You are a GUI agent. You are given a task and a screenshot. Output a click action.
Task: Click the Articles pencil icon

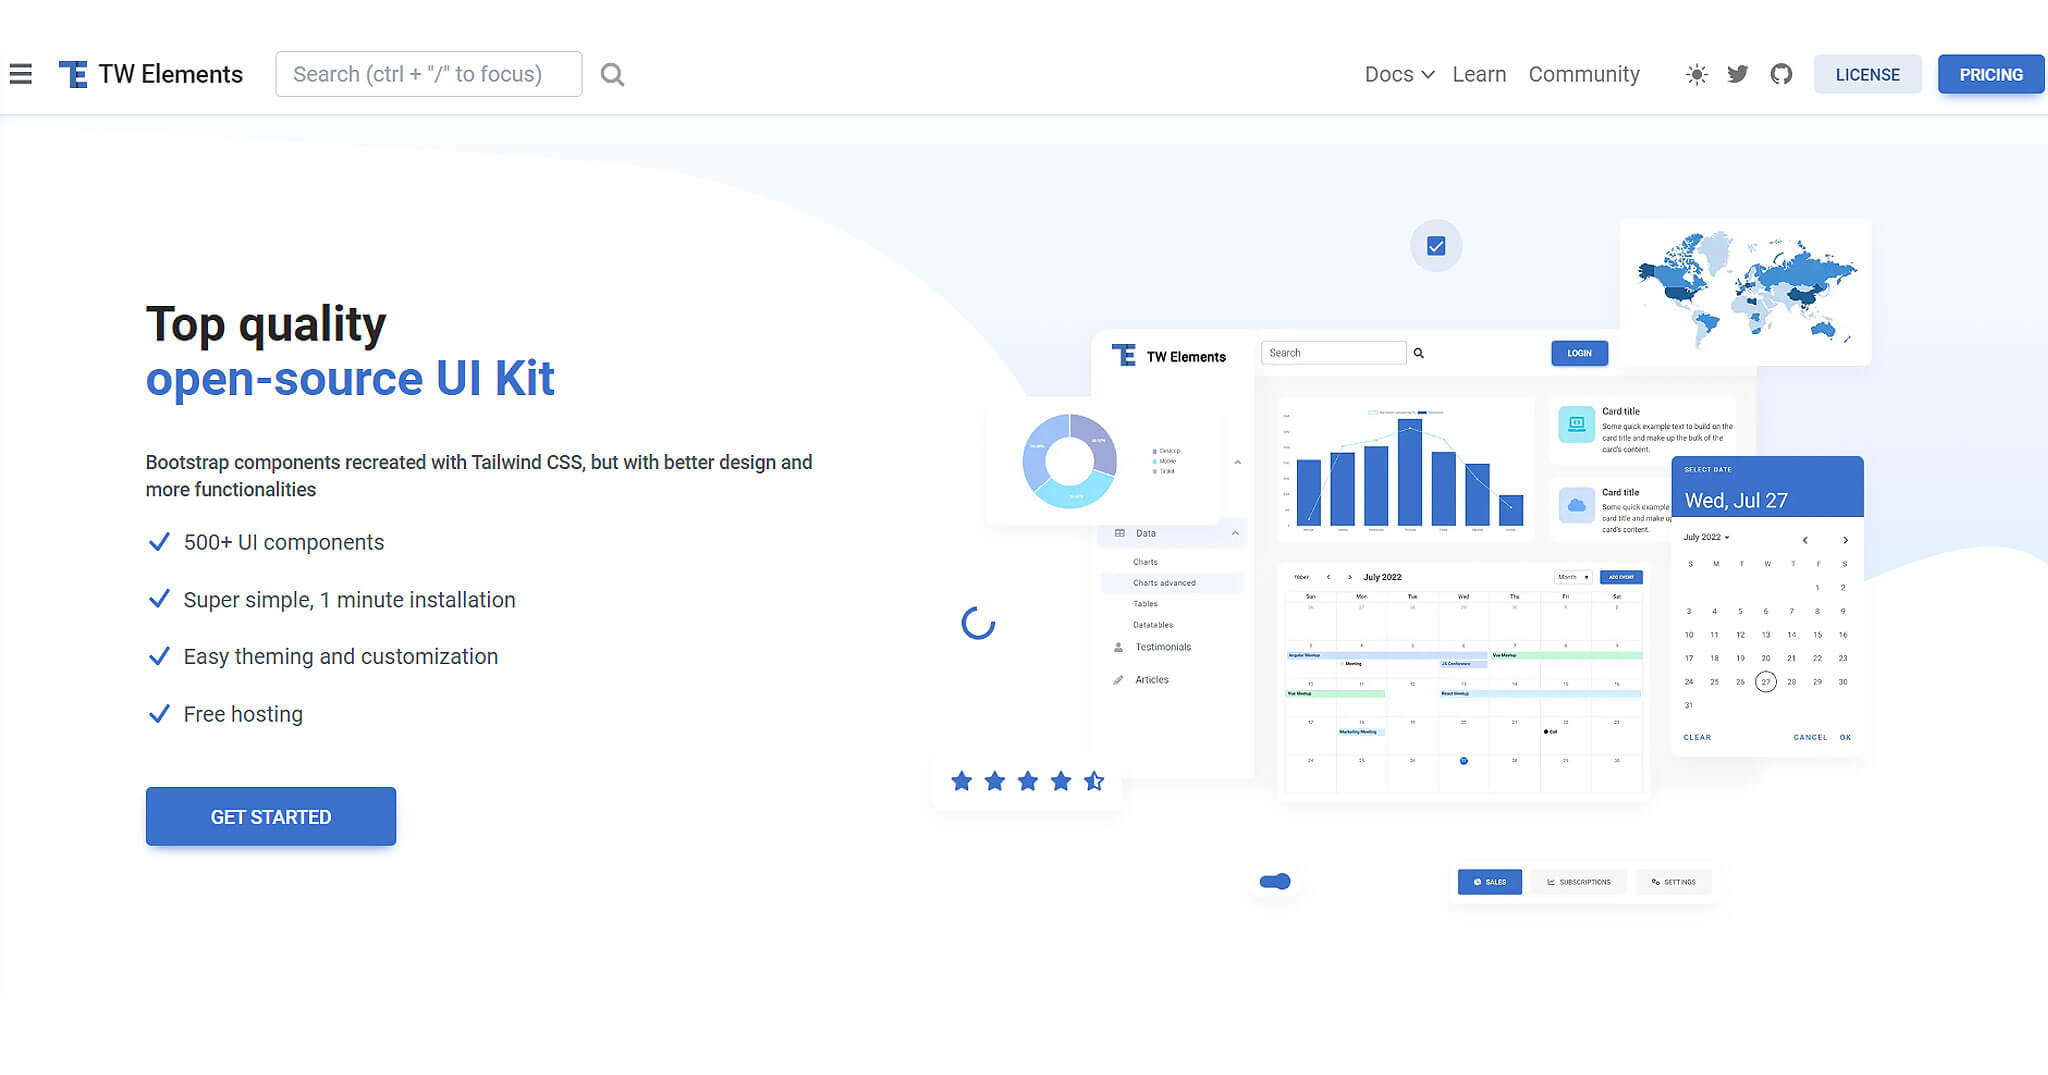pyautogui.click(x=1118, y=680)
